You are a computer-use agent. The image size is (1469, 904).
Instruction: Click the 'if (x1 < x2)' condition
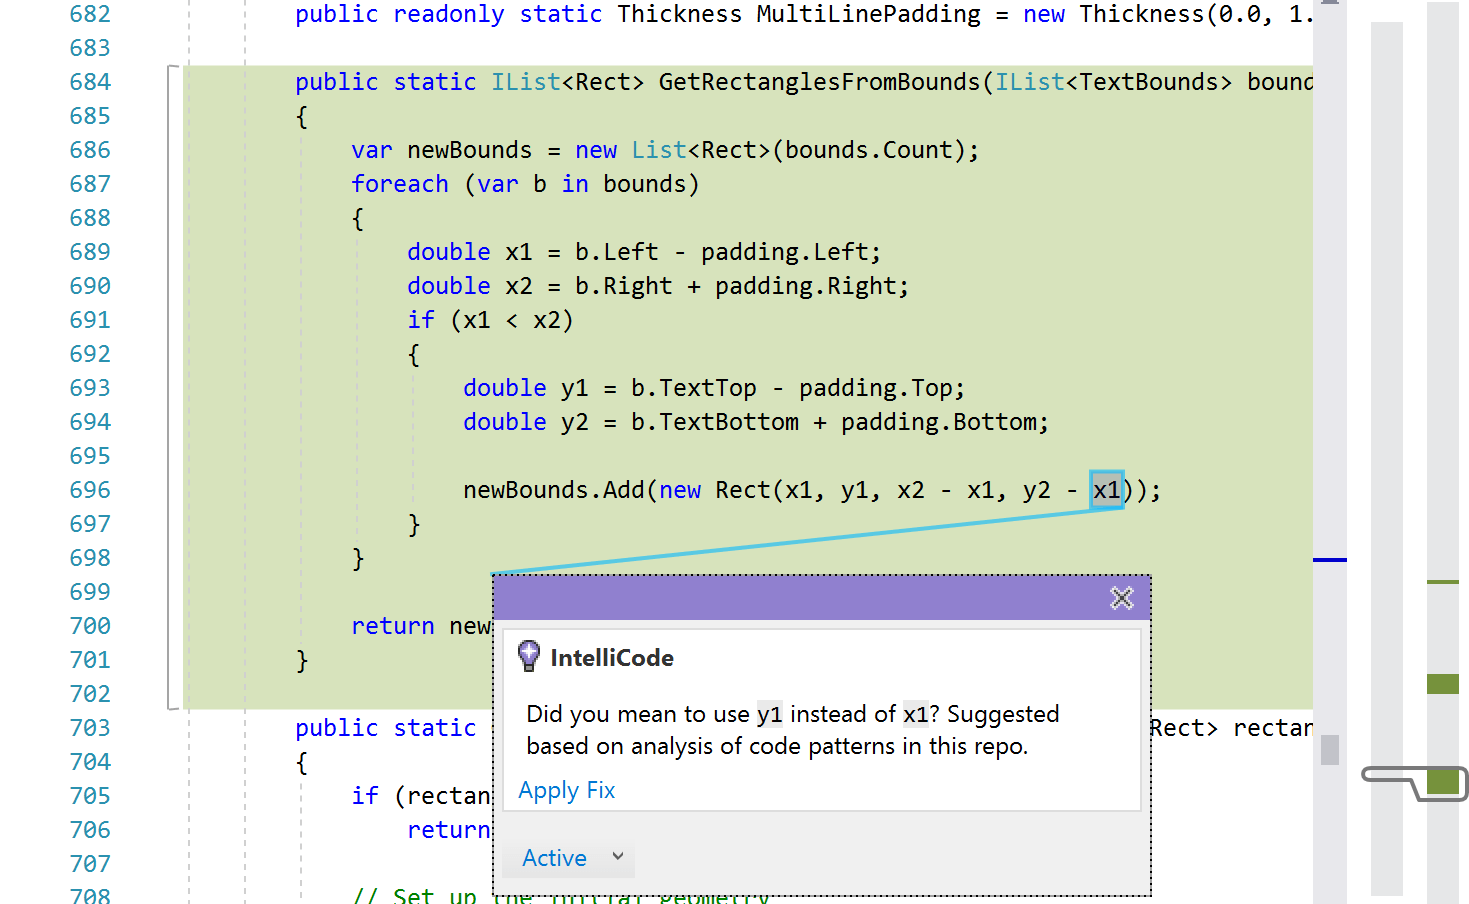(490, 320)
